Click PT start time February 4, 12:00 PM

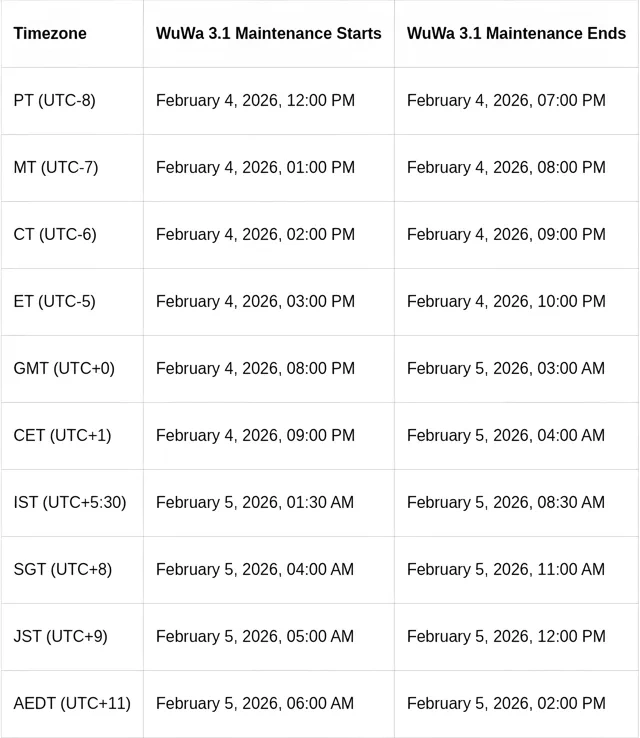255,101
